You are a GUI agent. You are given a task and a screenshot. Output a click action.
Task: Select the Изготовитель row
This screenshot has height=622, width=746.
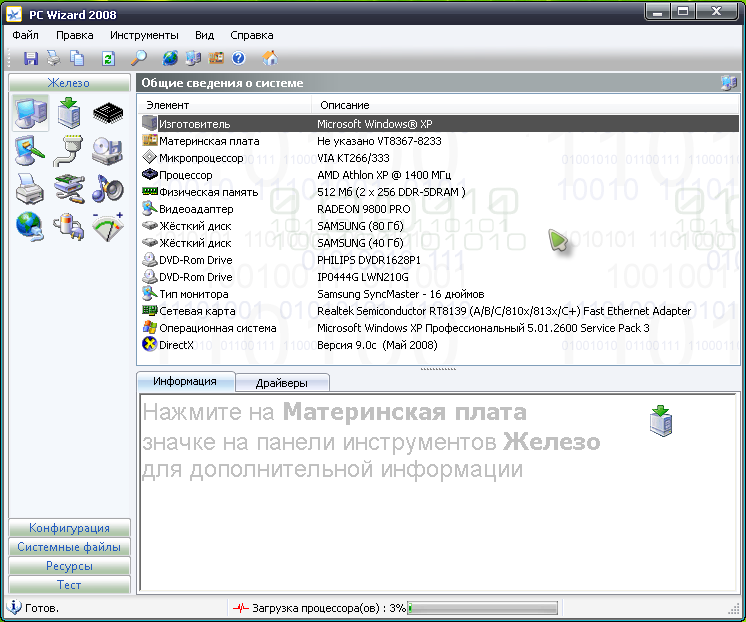440,124
